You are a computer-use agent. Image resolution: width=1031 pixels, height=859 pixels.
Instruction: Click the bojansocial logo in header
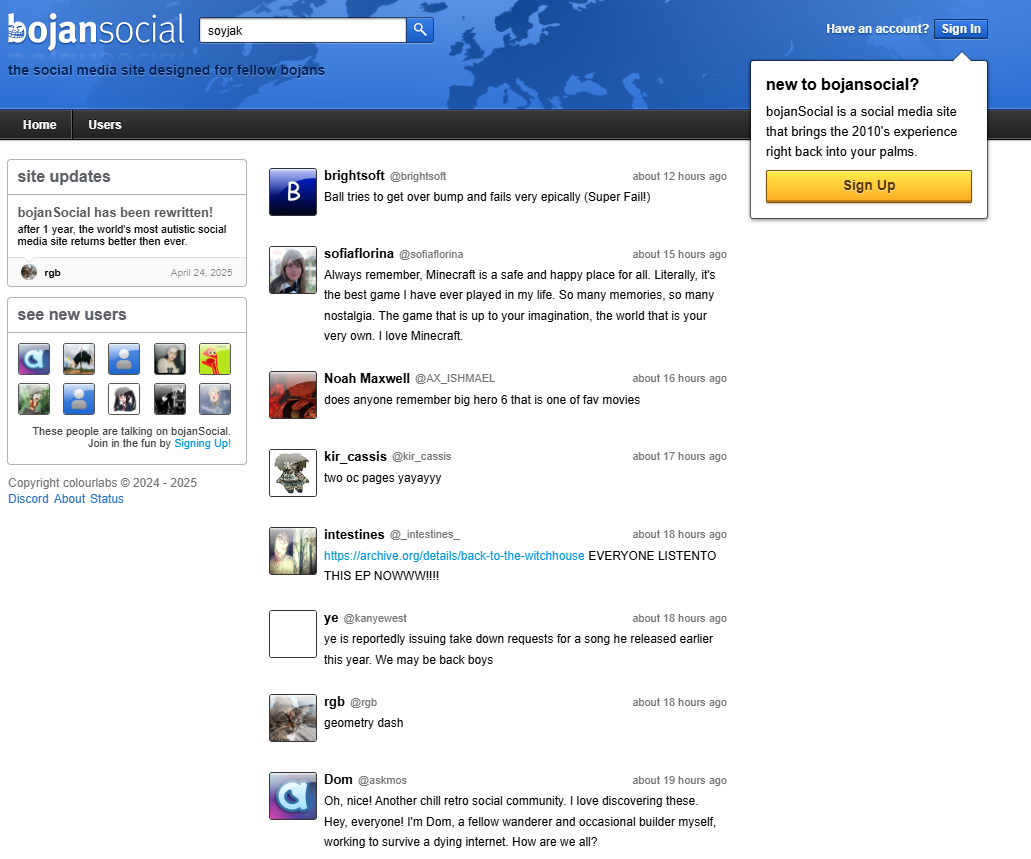[x=96, y=30]
